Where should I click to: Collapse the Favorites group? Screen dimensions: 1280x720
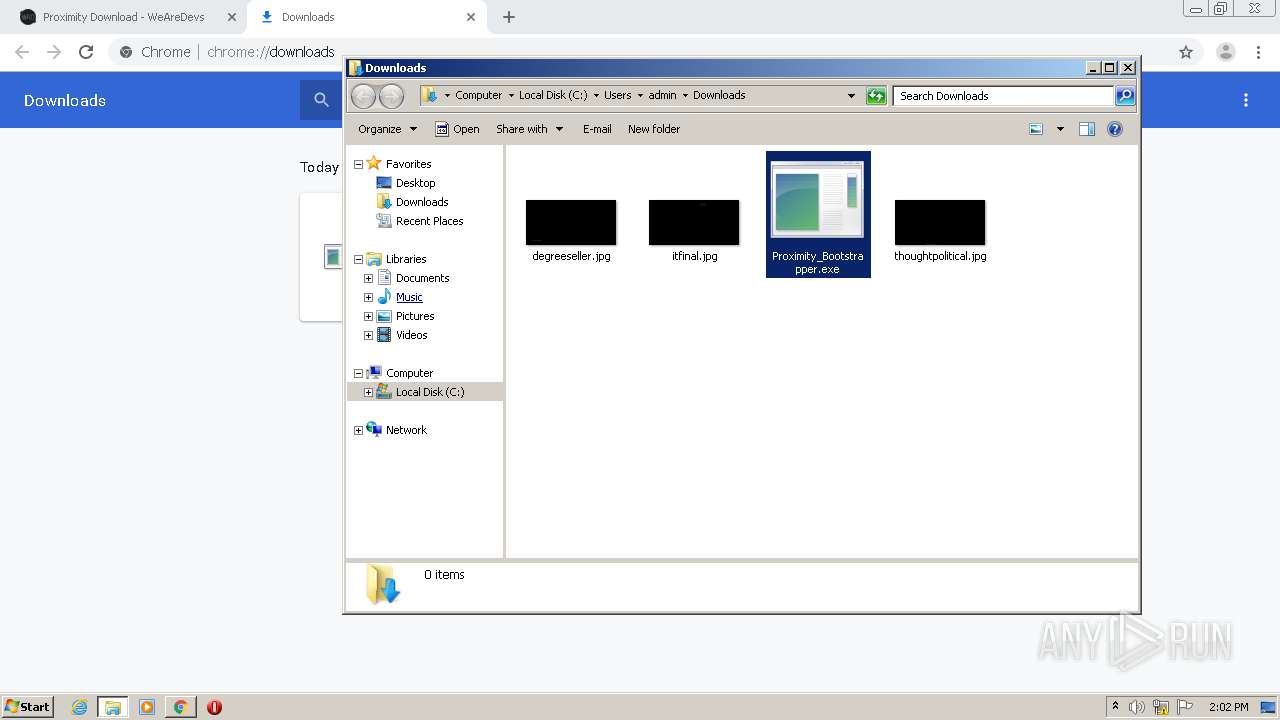[358, 164]
